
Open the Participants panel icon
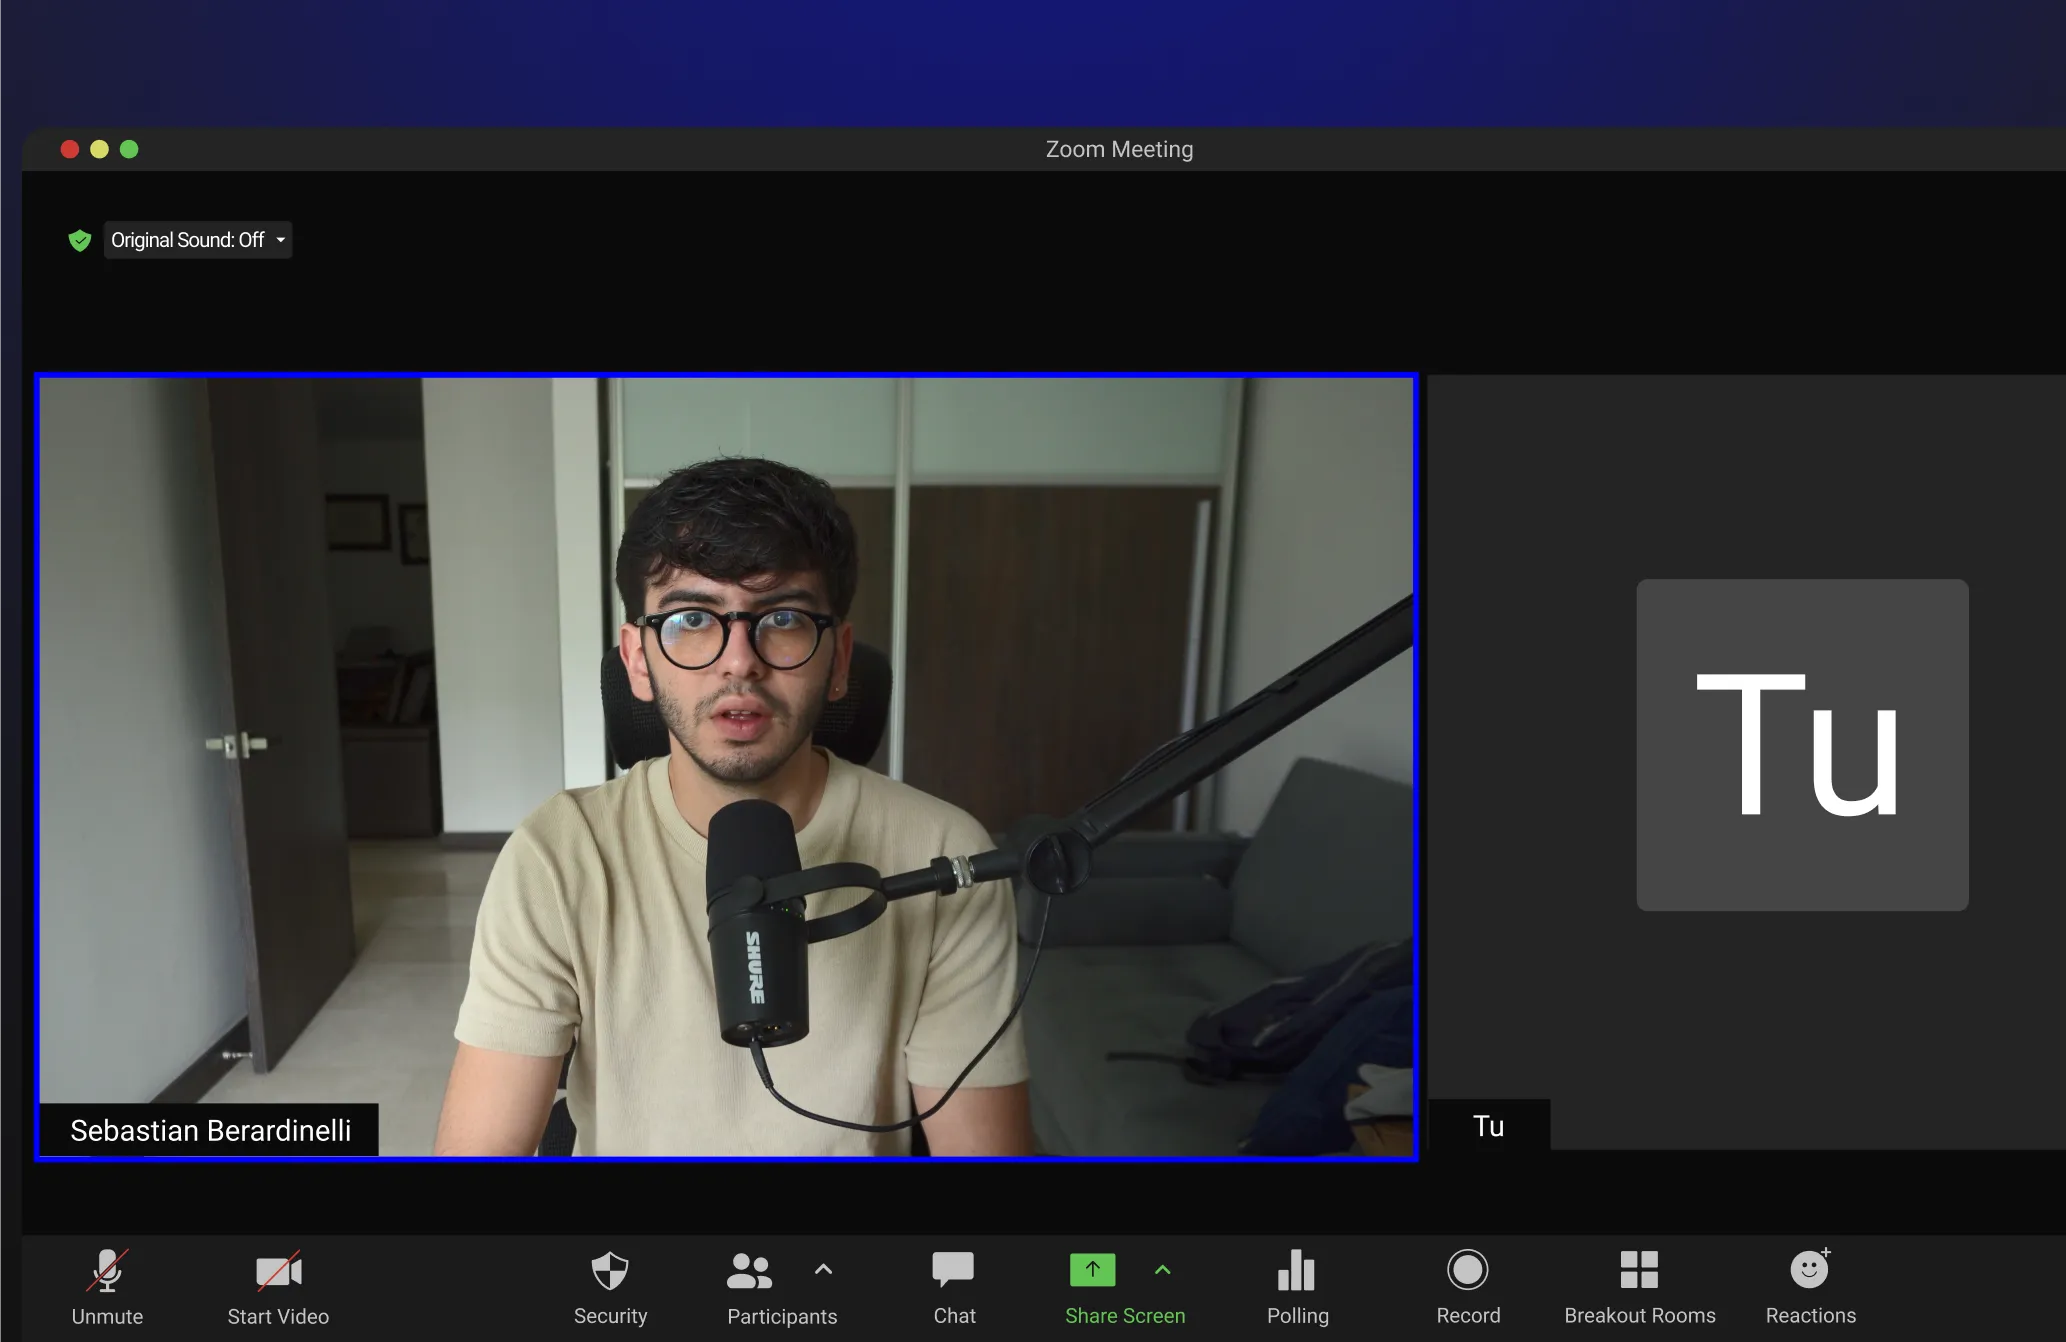(749, 1272)
